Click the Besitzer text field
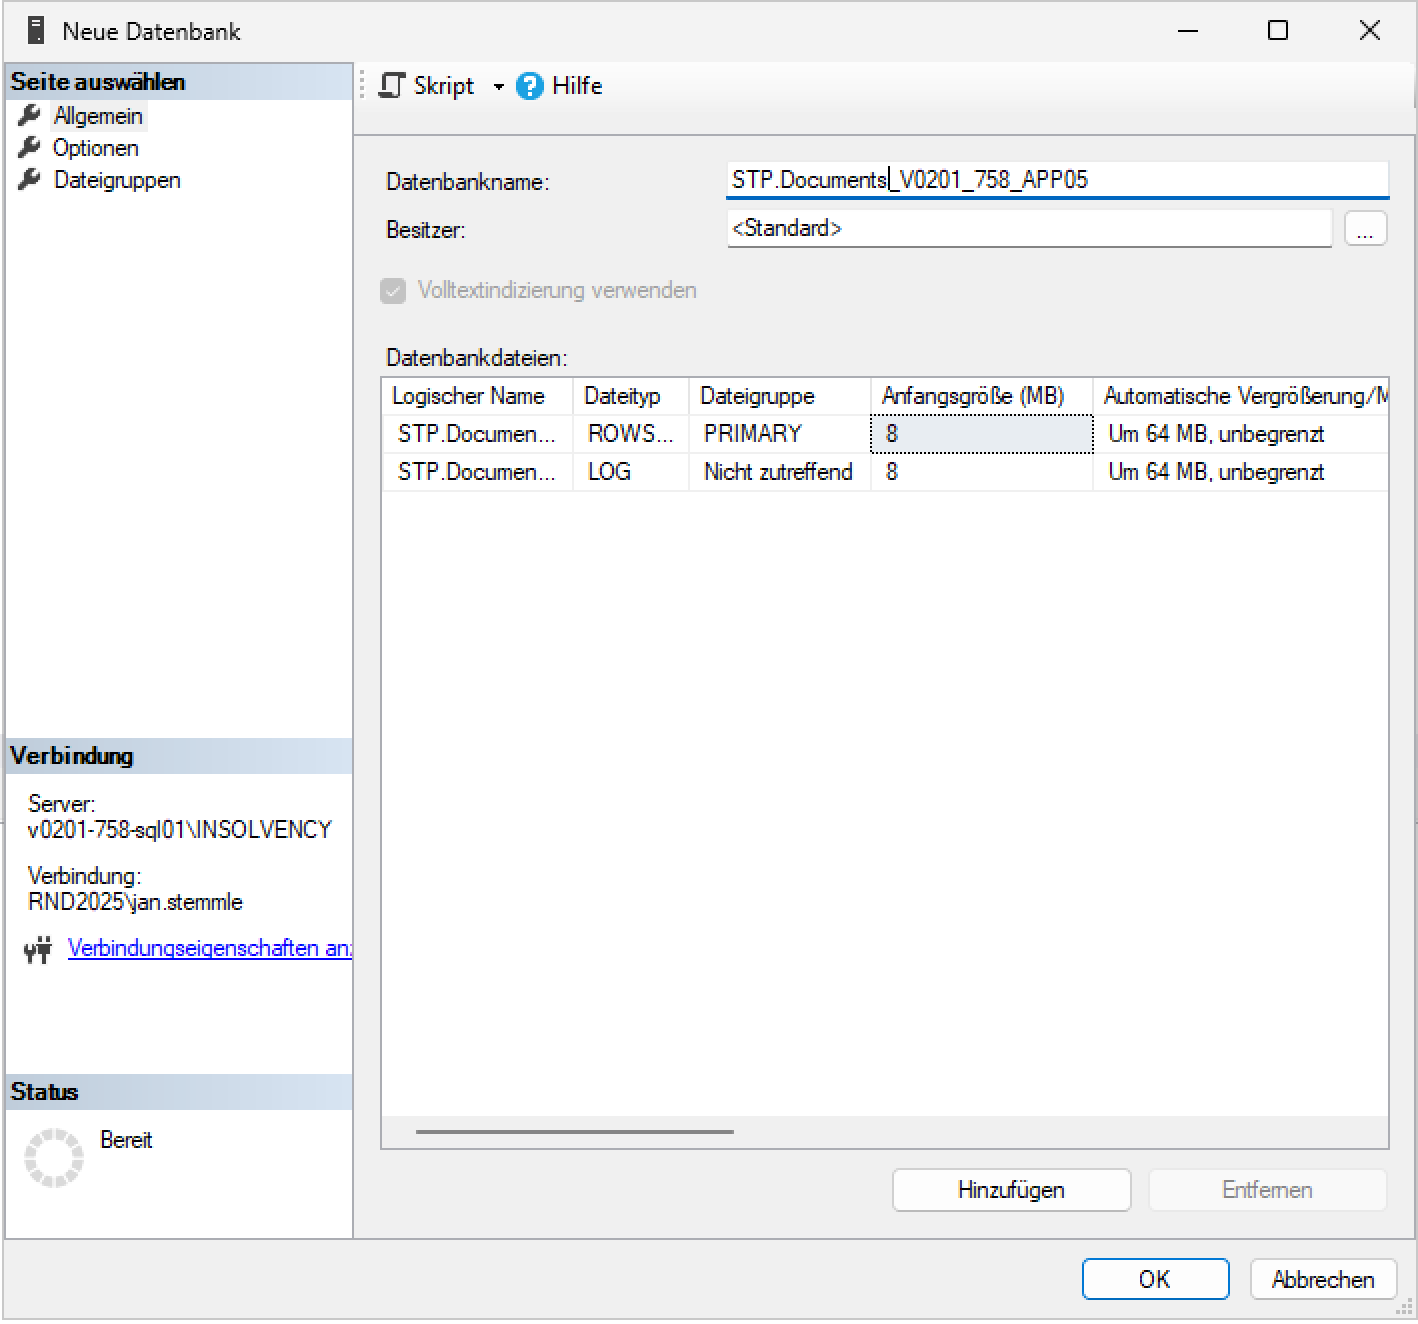The width and height of the screenshot is (1418, 1324). pos(1029,228)
